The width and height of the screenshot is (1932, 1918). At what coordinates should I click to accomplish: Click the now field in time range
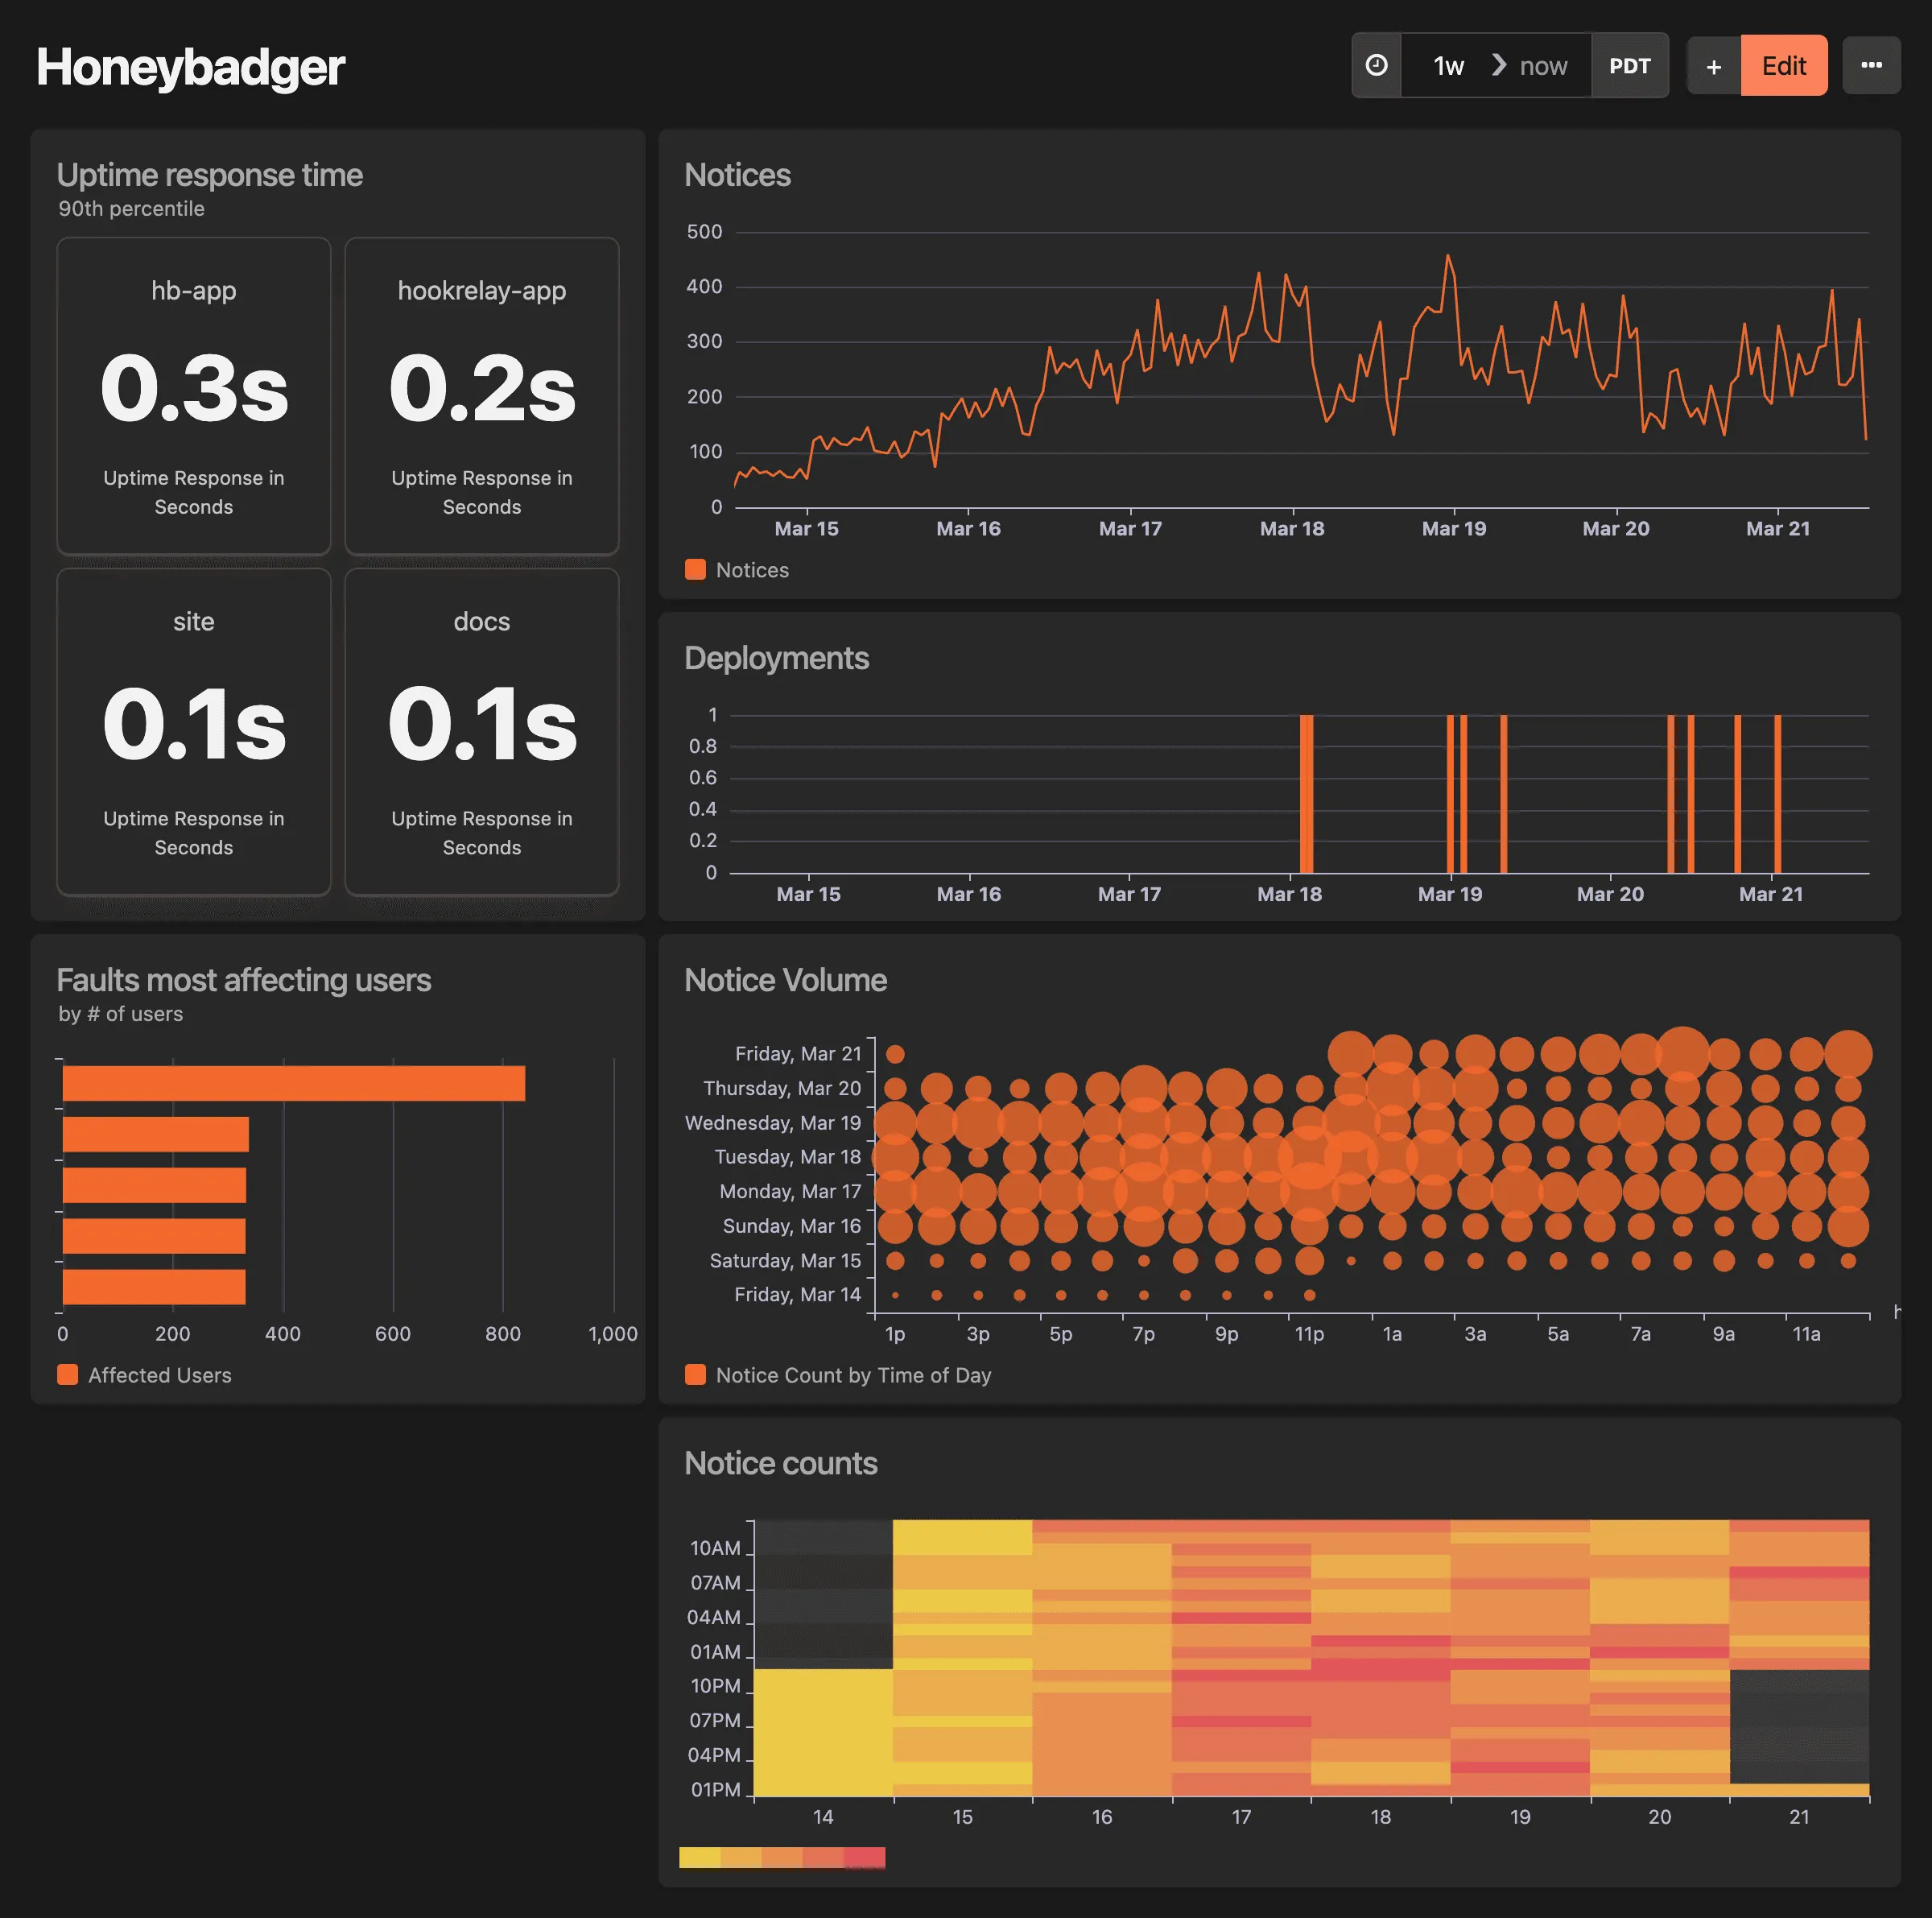click(1543, 65)
